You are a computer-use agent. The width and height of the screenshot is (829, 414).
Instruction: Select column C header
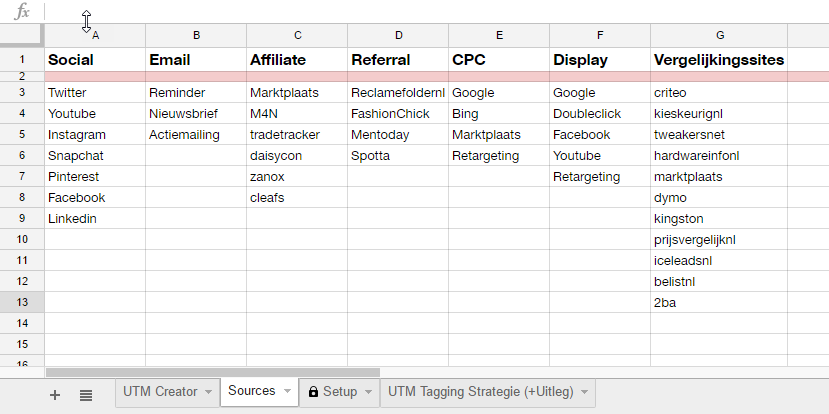[x=297, y=35]
